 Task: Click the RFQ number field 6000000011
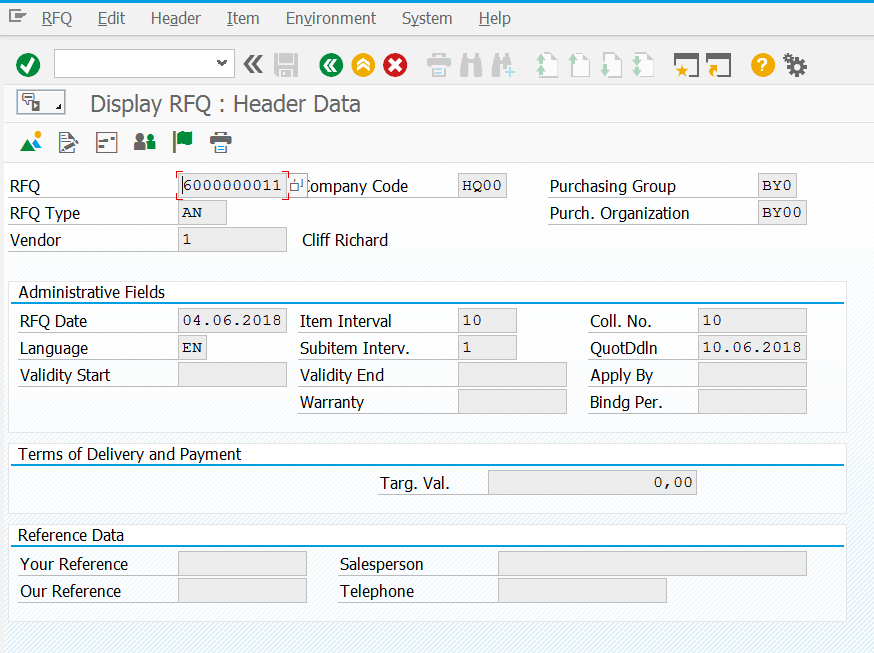pos(232,185)
